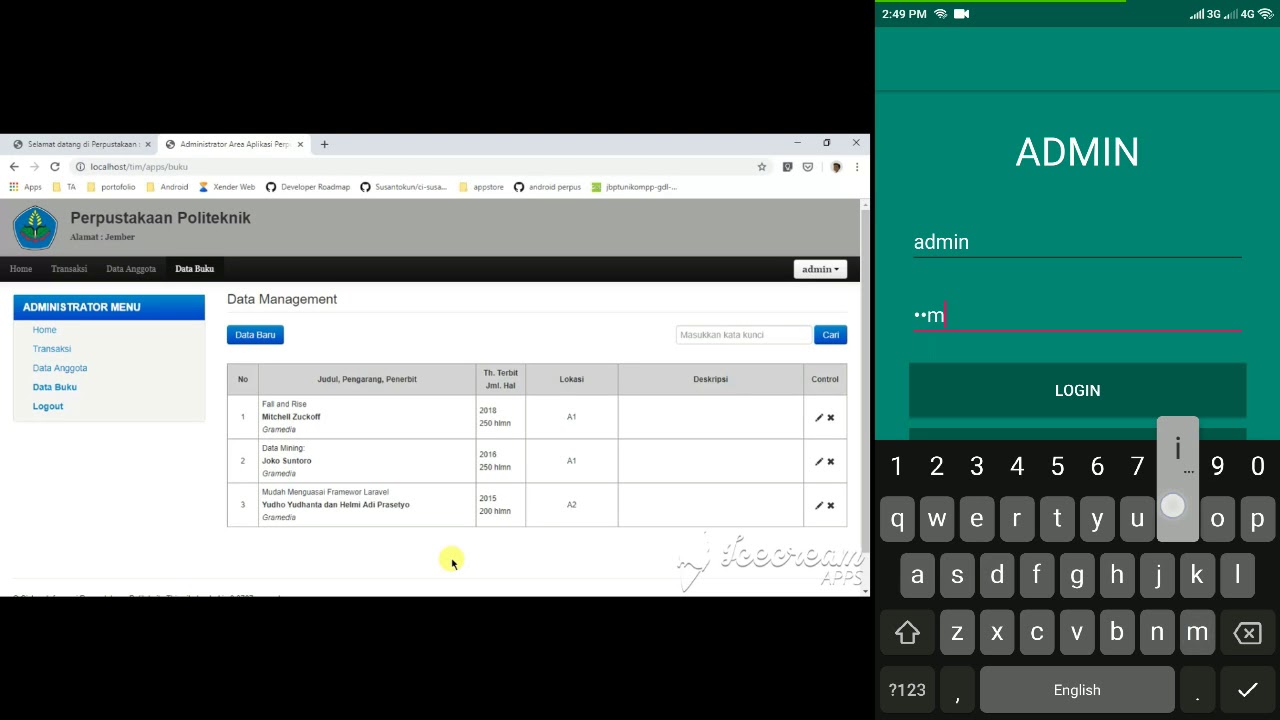Click the browser address bar URL
The width and height of the screenshot is (1280, 720).
pos(139,167)
